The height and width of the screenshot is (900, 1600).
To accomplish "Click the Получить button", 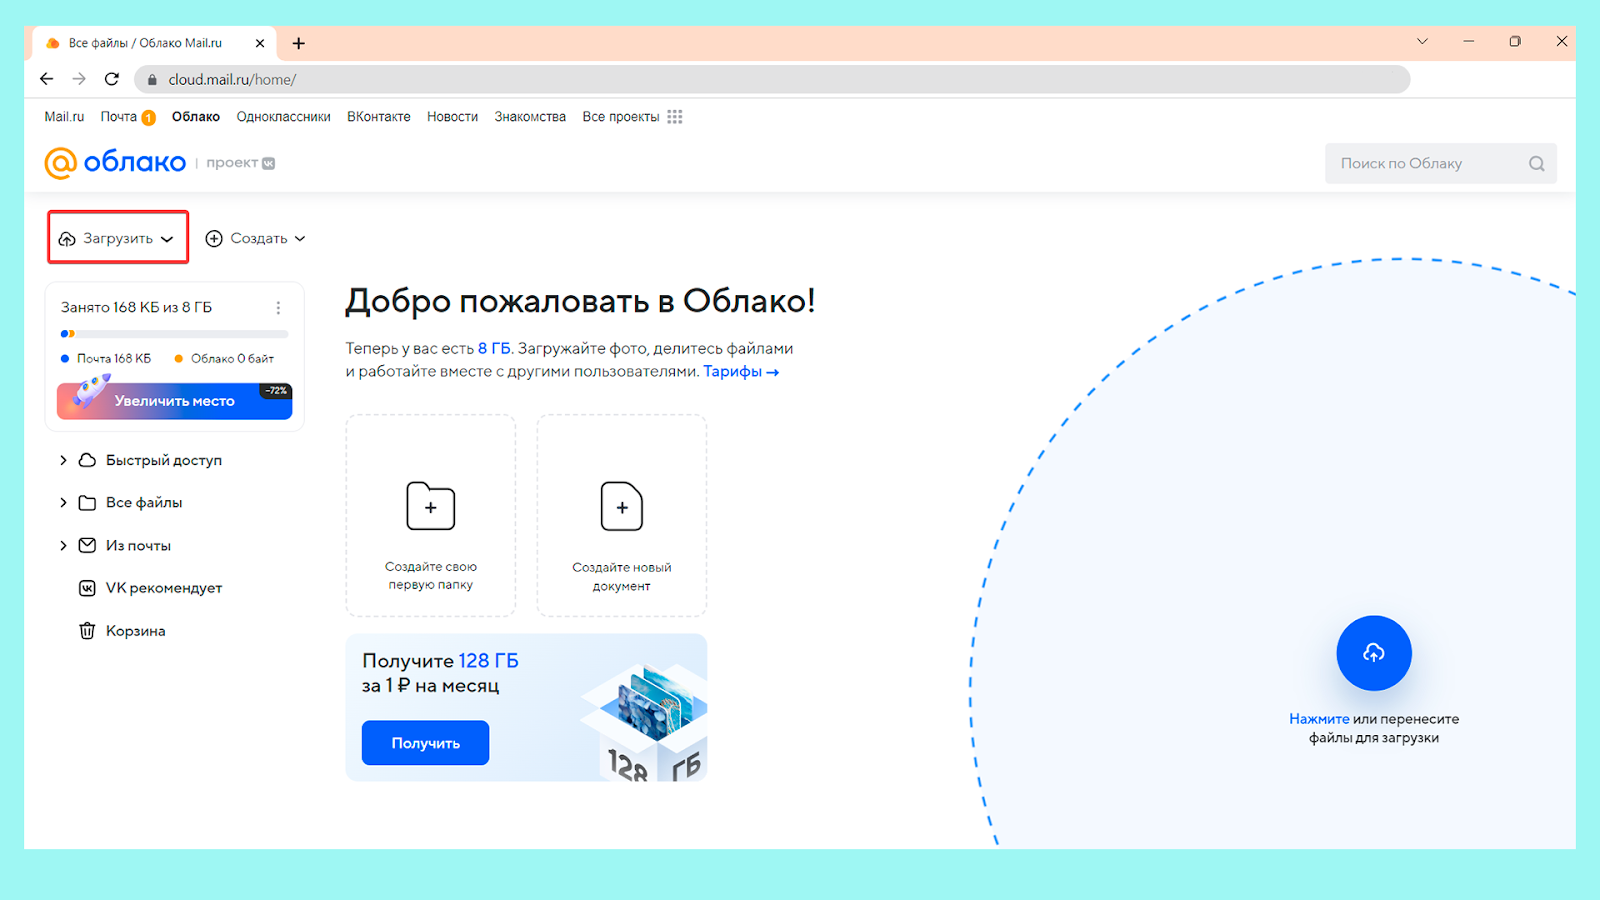I will point(425,743).
